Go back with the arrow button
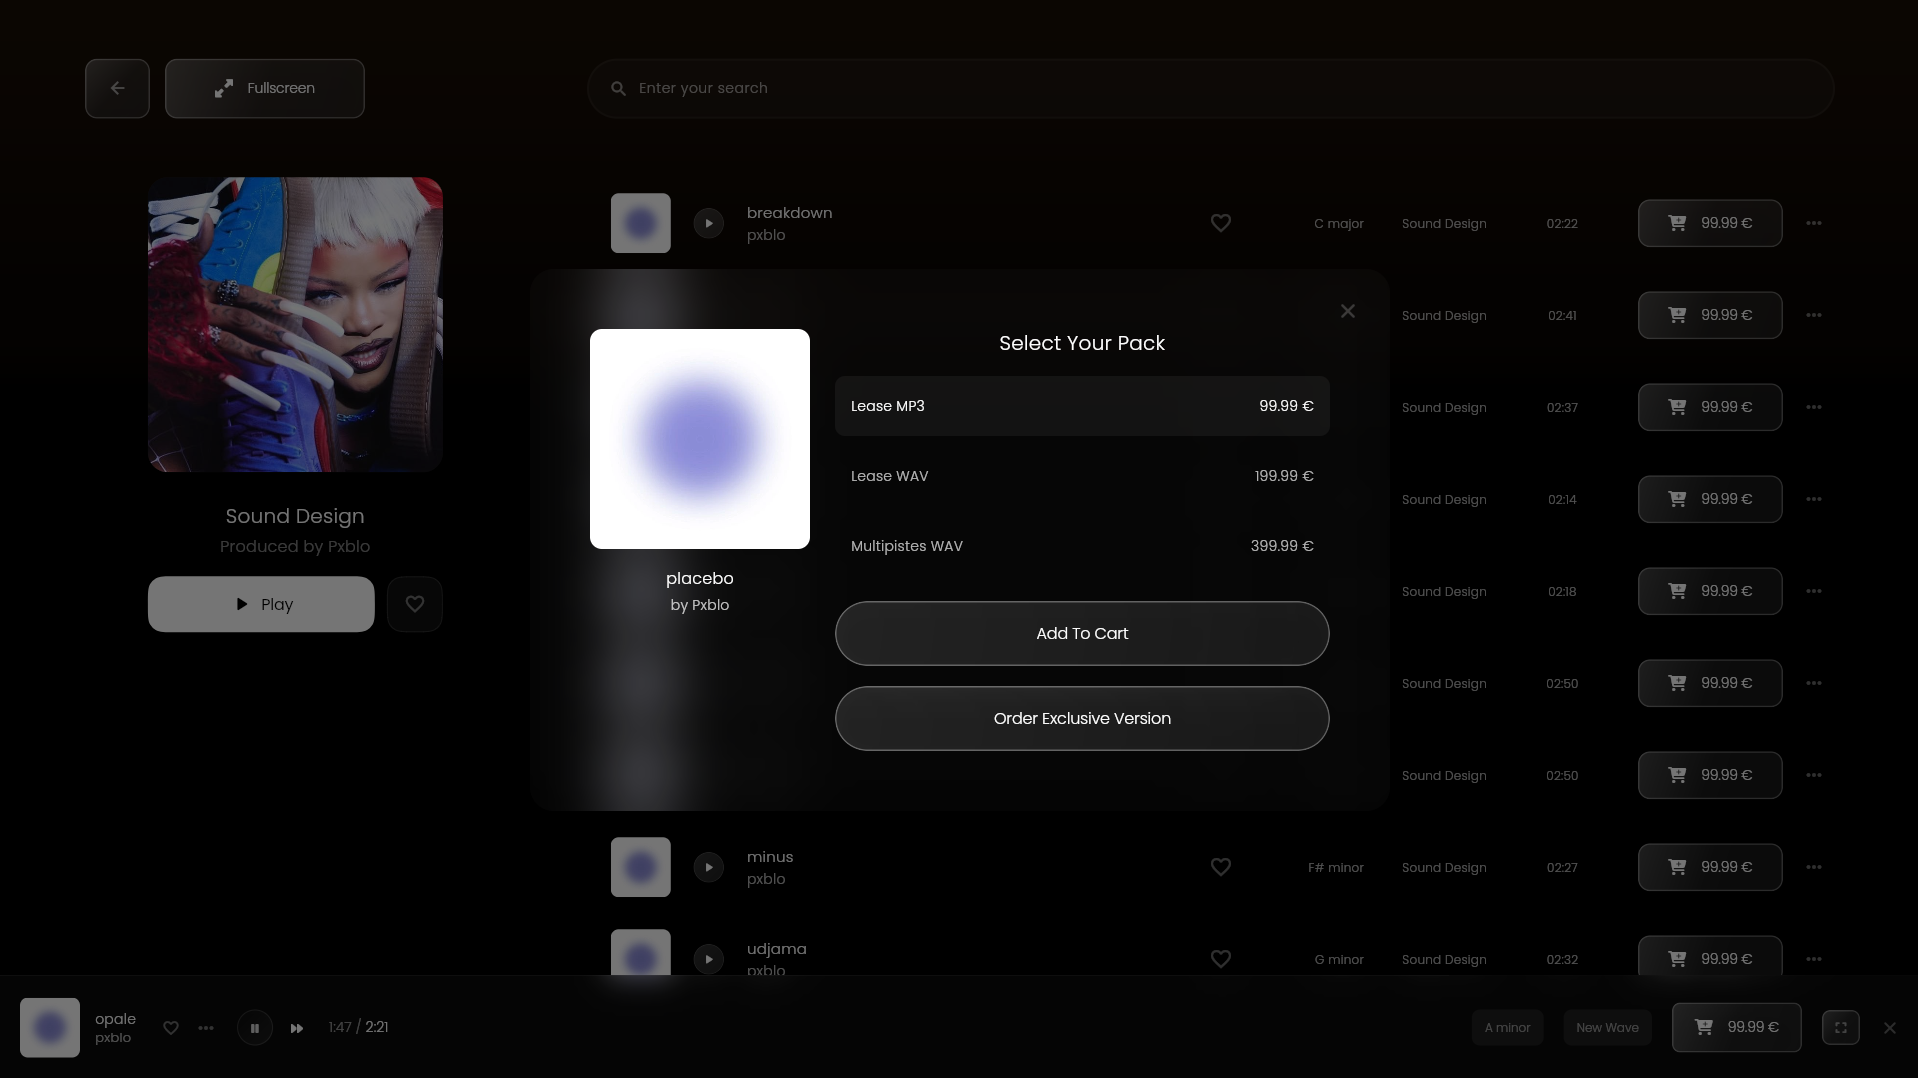The height and width of the screenshot is (1078, 1918). point(117,88)
